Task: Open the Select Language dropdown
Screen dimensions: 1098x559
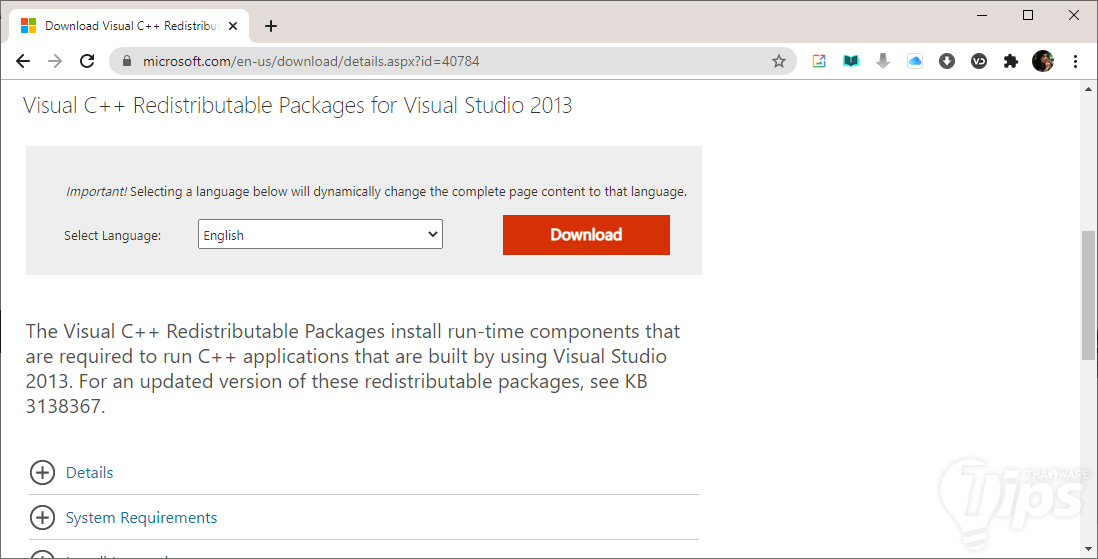Action: pos(320,235)
